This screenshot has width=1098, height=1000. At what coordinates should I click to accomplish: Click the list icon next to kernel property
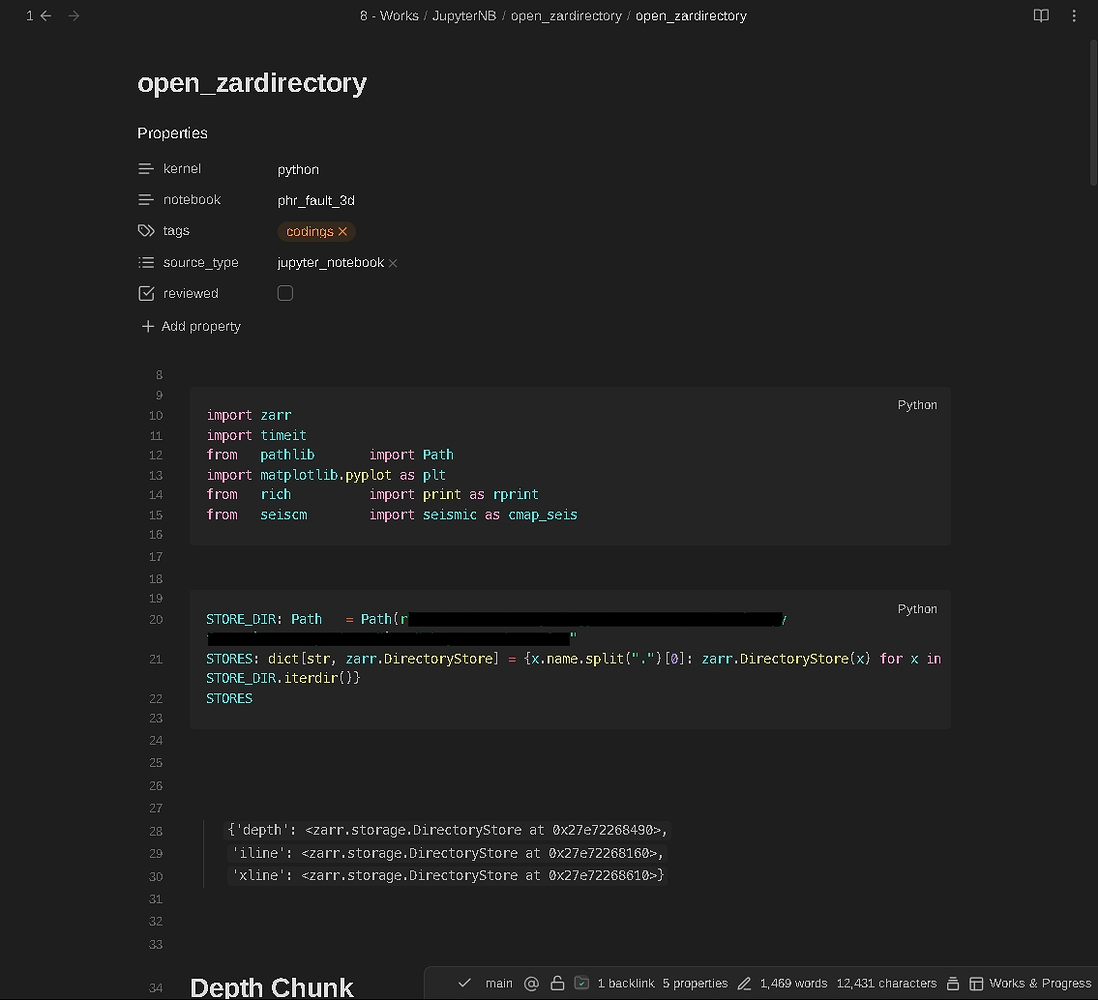pos(146,168)
